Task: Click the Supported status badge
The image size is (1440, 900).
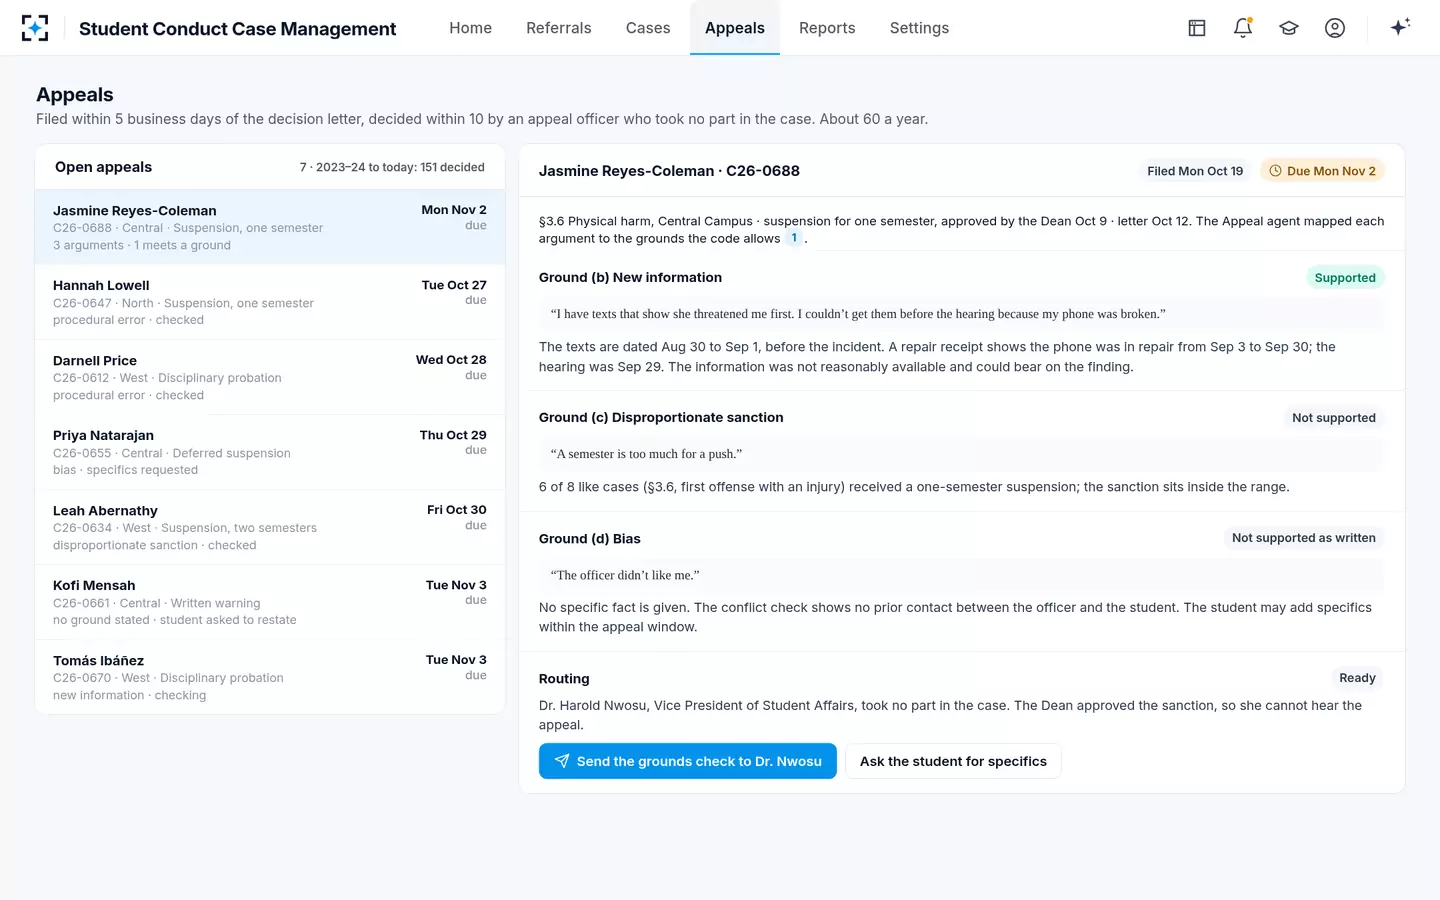Action: tap(1345, 278)
